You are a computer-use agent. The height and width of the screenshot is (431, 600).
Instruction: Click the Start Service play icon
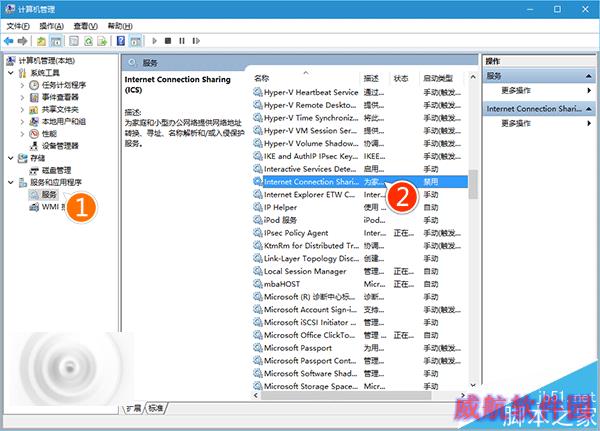pyautogui.click(x=154, y=41)
